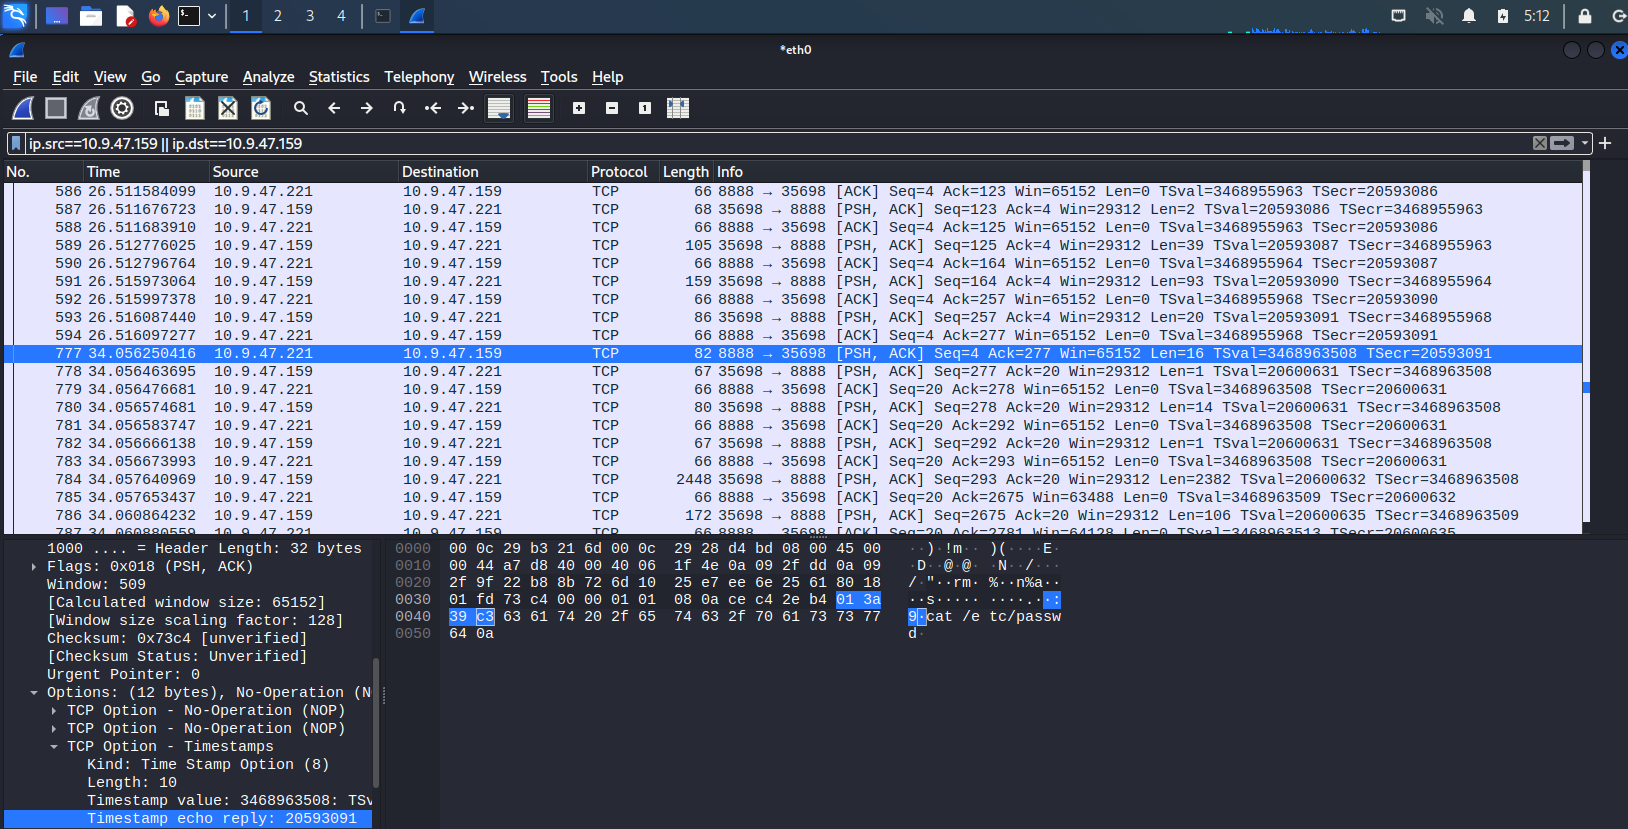Viewport: 1628px width, 829px height.
Task: Open the Kali applications menu
Action: pos(15,16)
